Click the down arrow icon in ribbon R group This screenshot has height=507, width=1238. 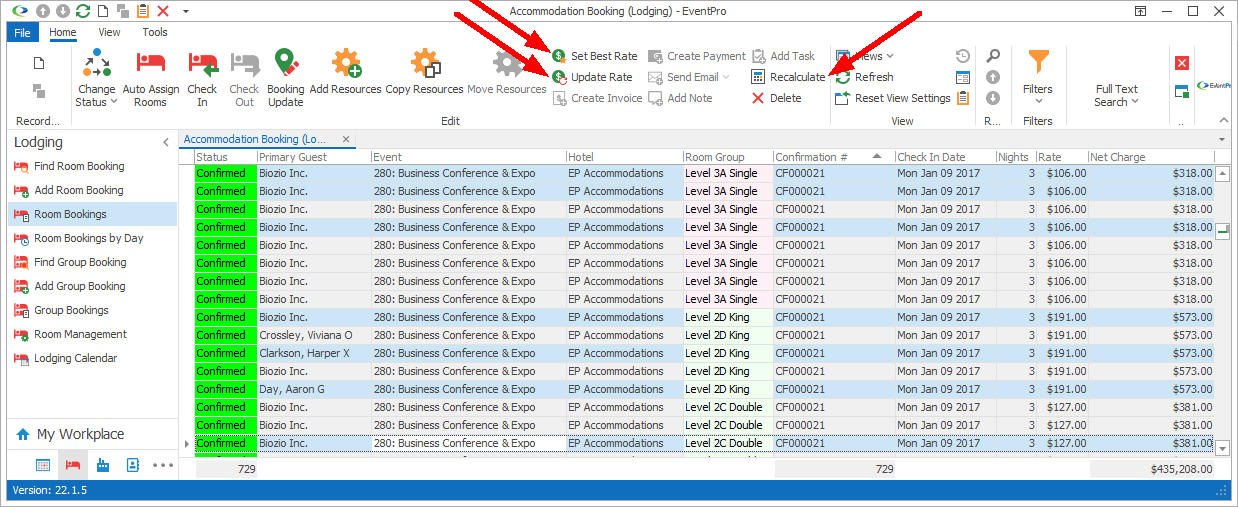[x=993, y=98]
